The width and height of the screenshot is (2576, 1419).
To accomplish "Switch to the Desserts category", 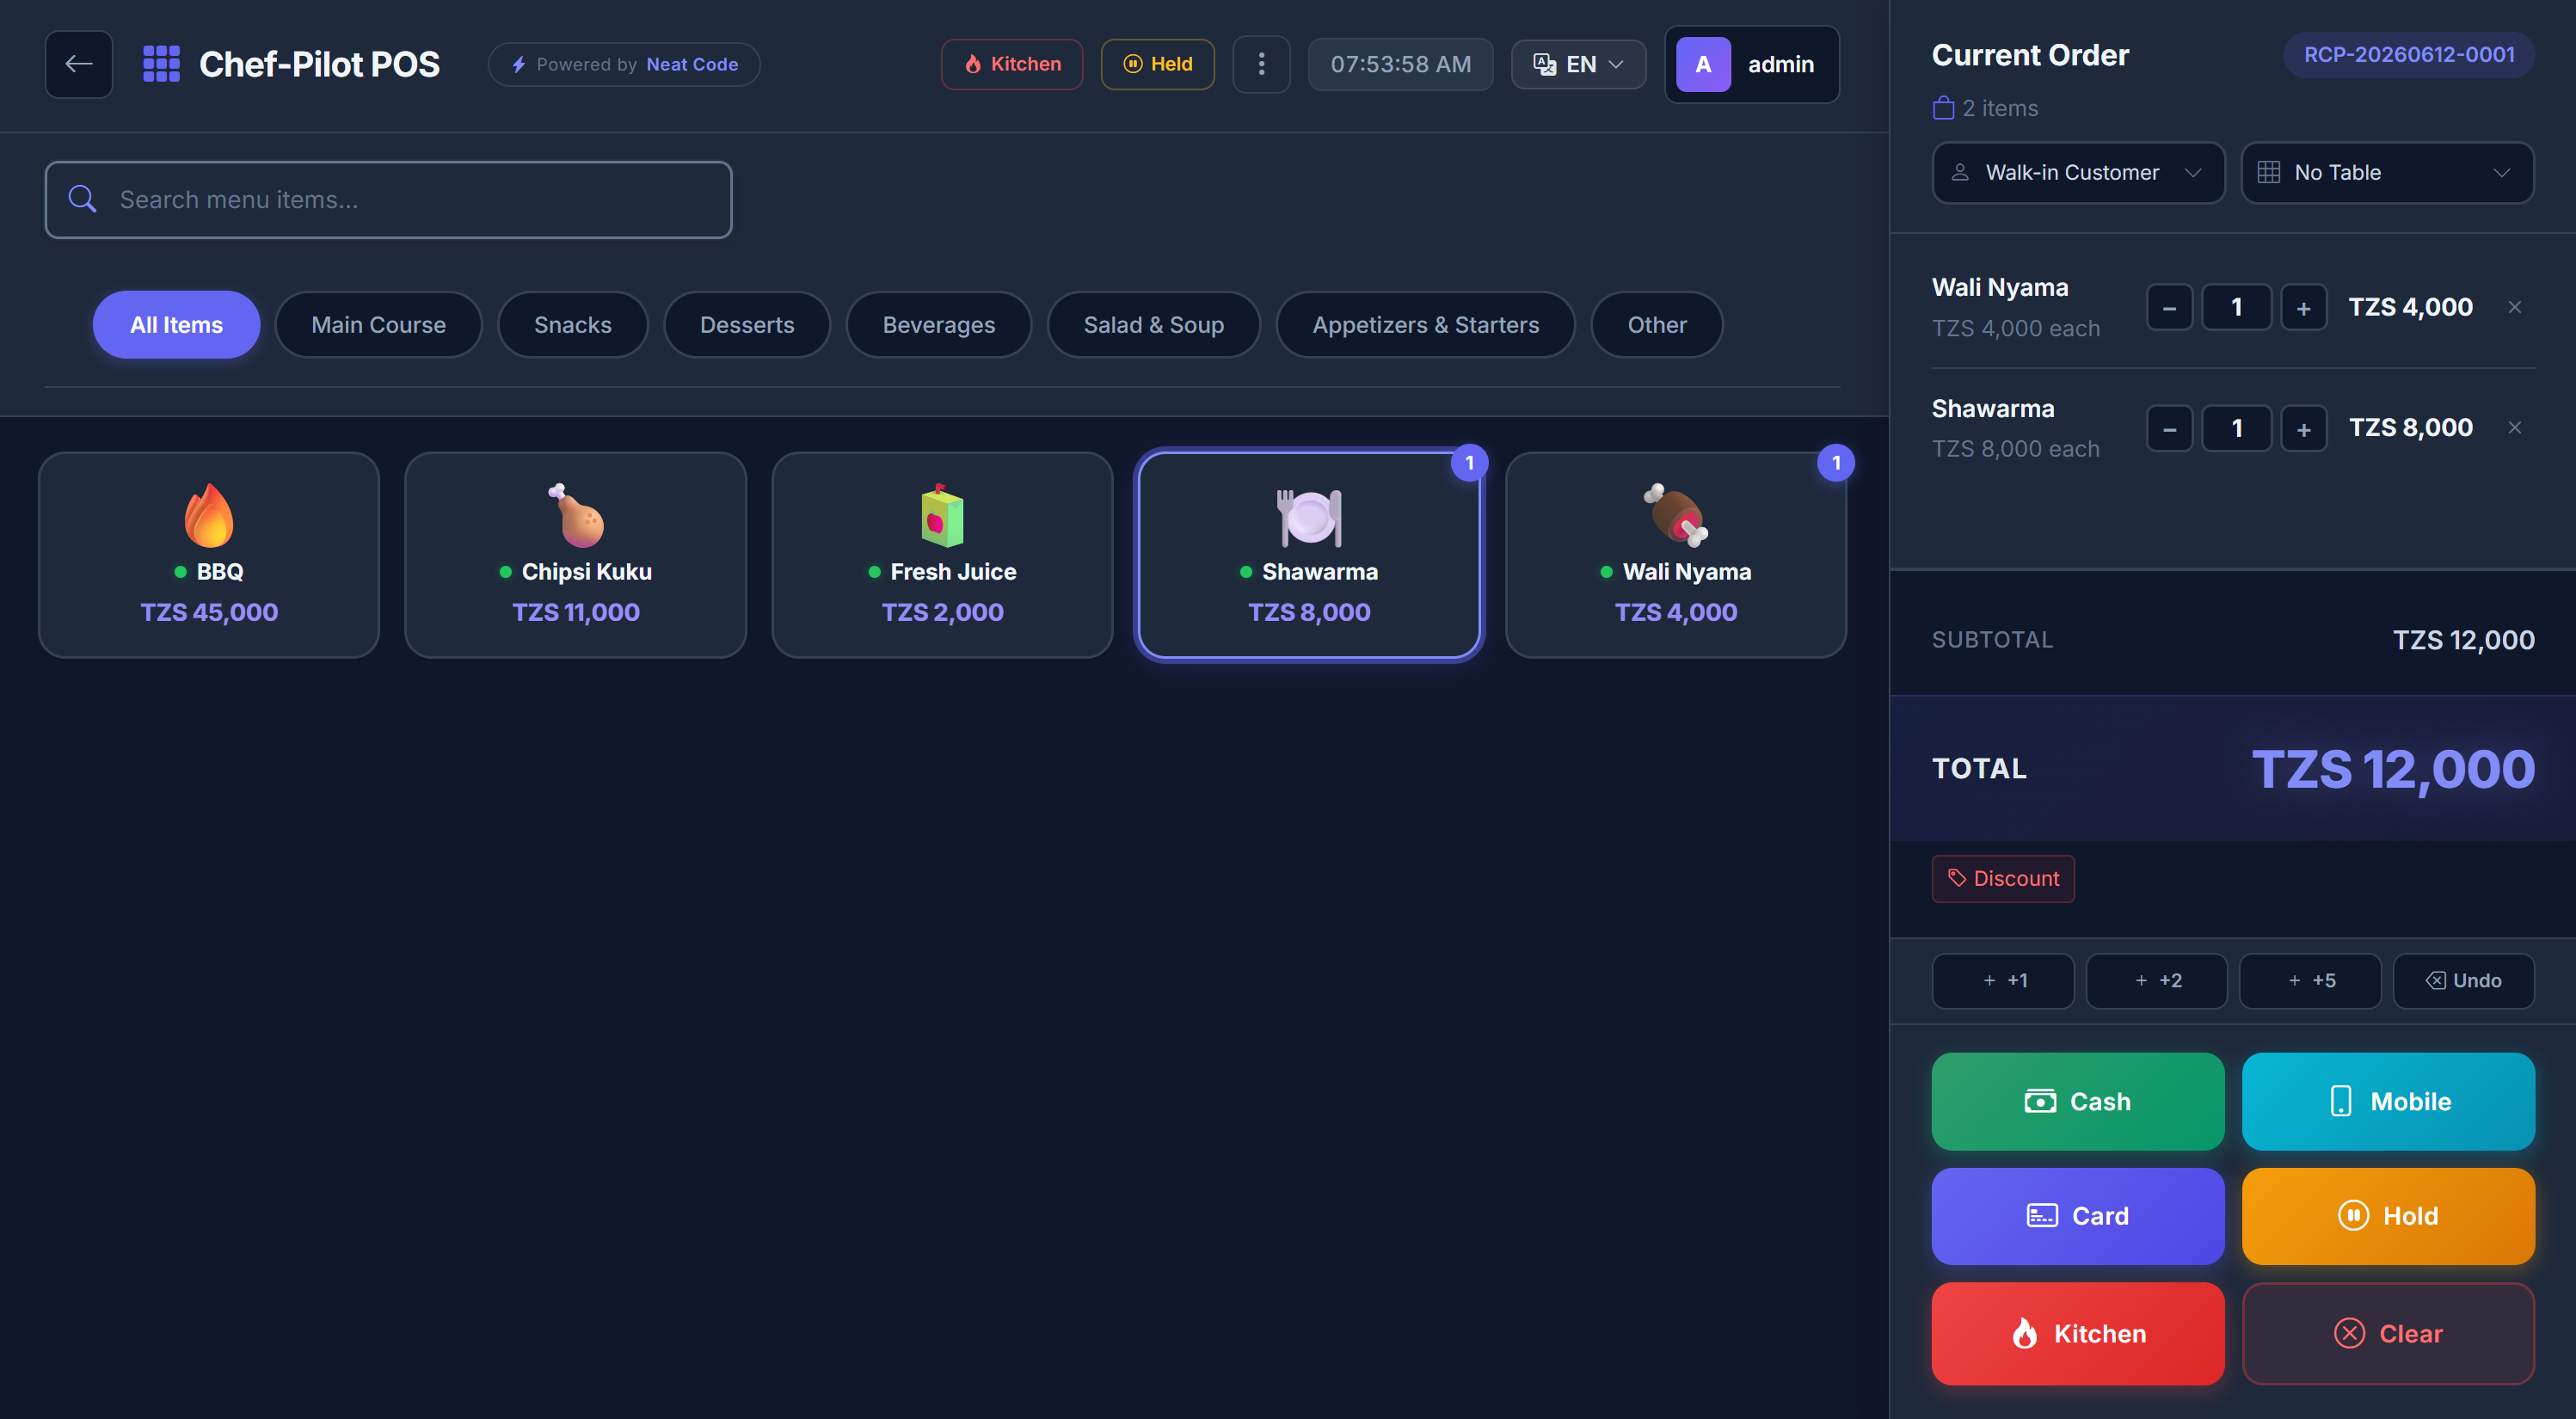I will [x=747, y=325].
